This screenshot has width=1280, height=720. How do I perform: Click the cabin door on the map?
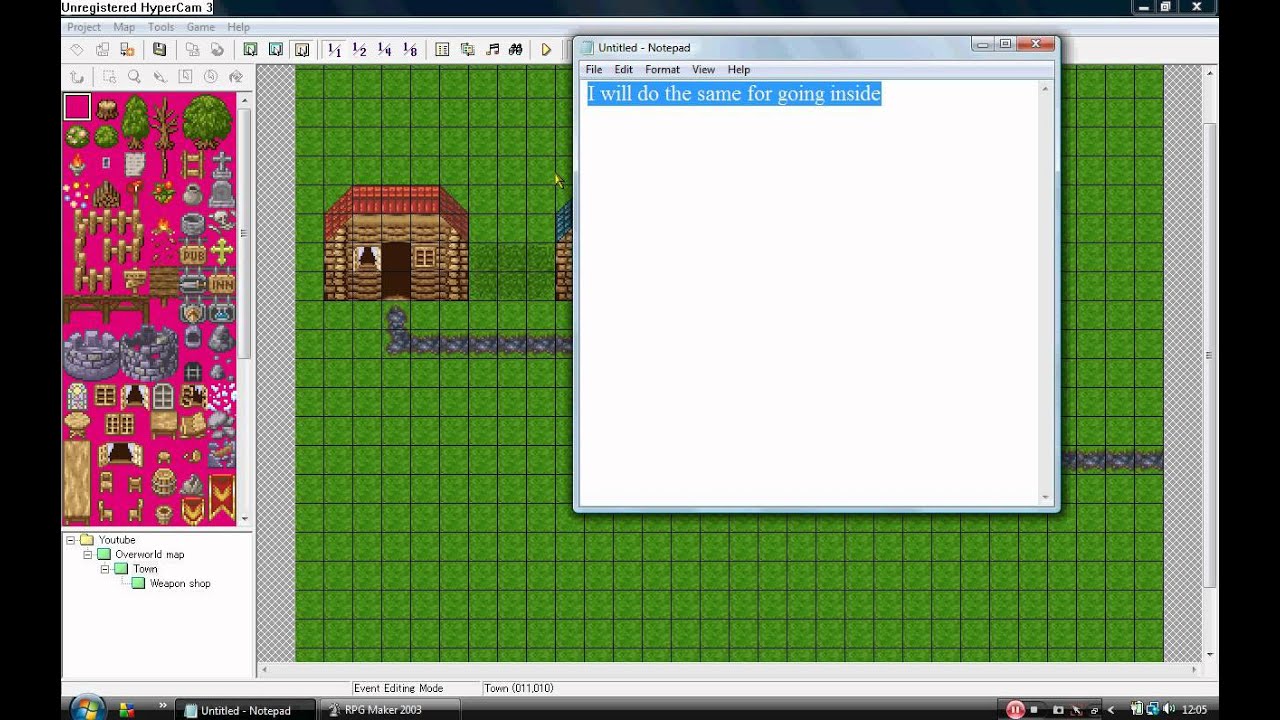click(x=396, y=270)
